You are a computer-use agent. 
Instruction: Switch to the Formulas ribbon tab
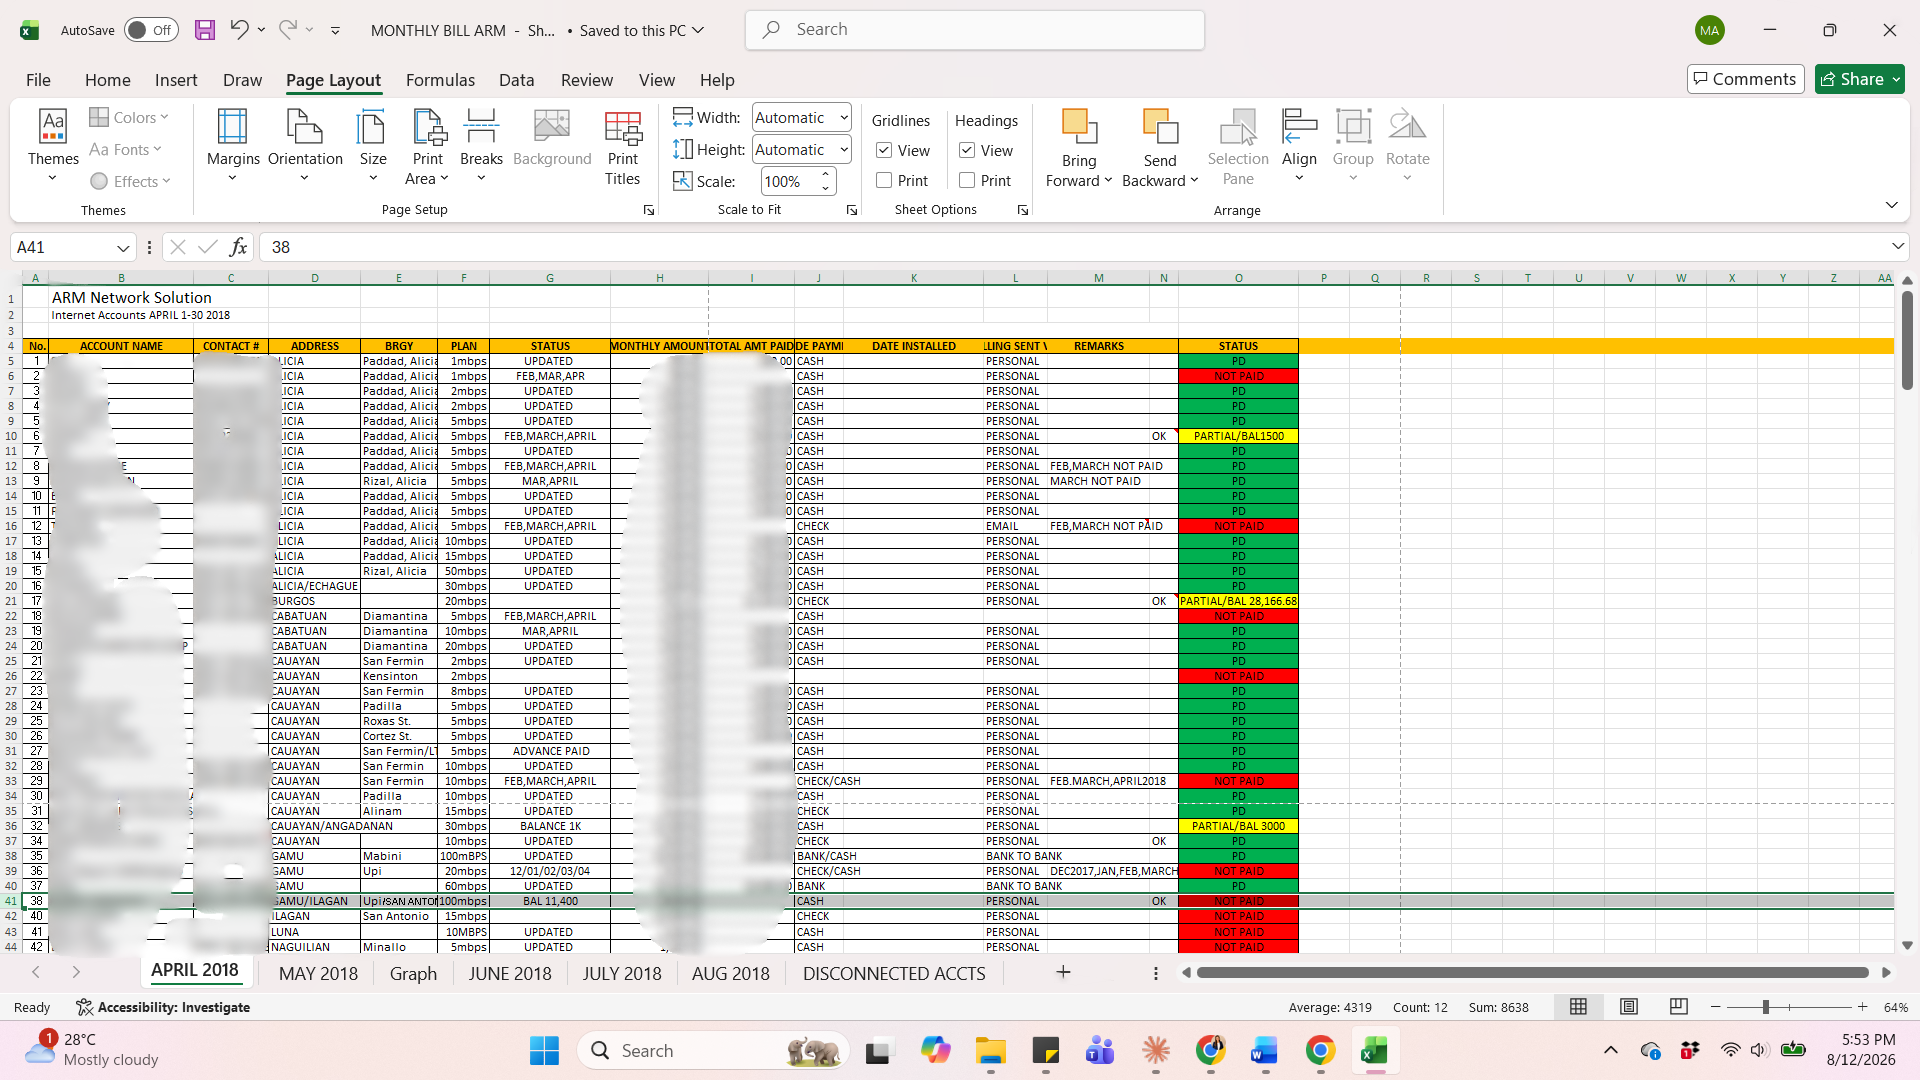[x=440, y=80]
